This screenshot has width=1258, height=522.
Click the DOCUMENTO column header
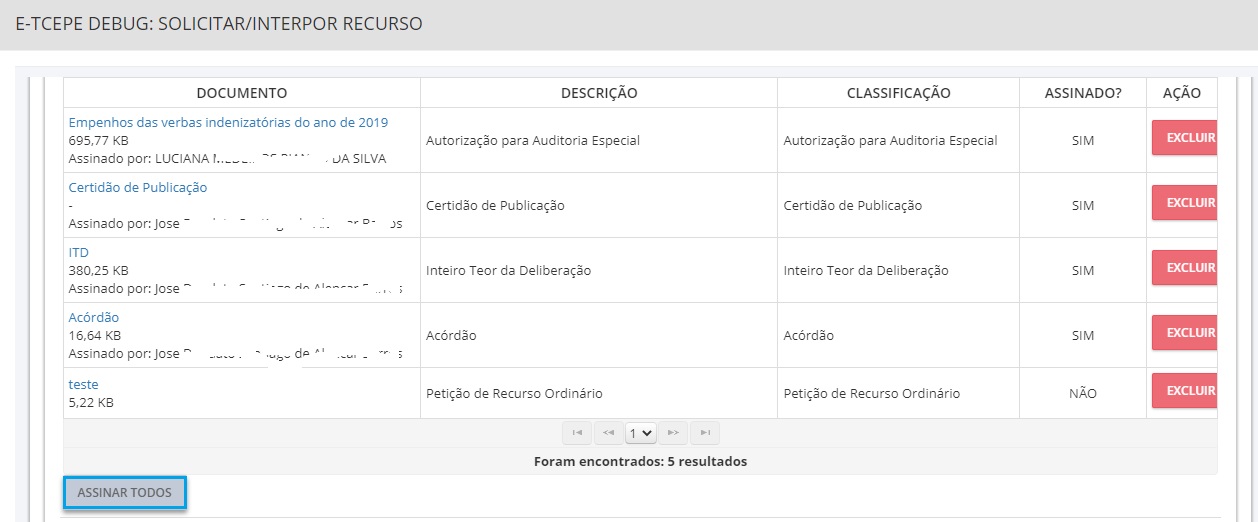click(242, 93)
